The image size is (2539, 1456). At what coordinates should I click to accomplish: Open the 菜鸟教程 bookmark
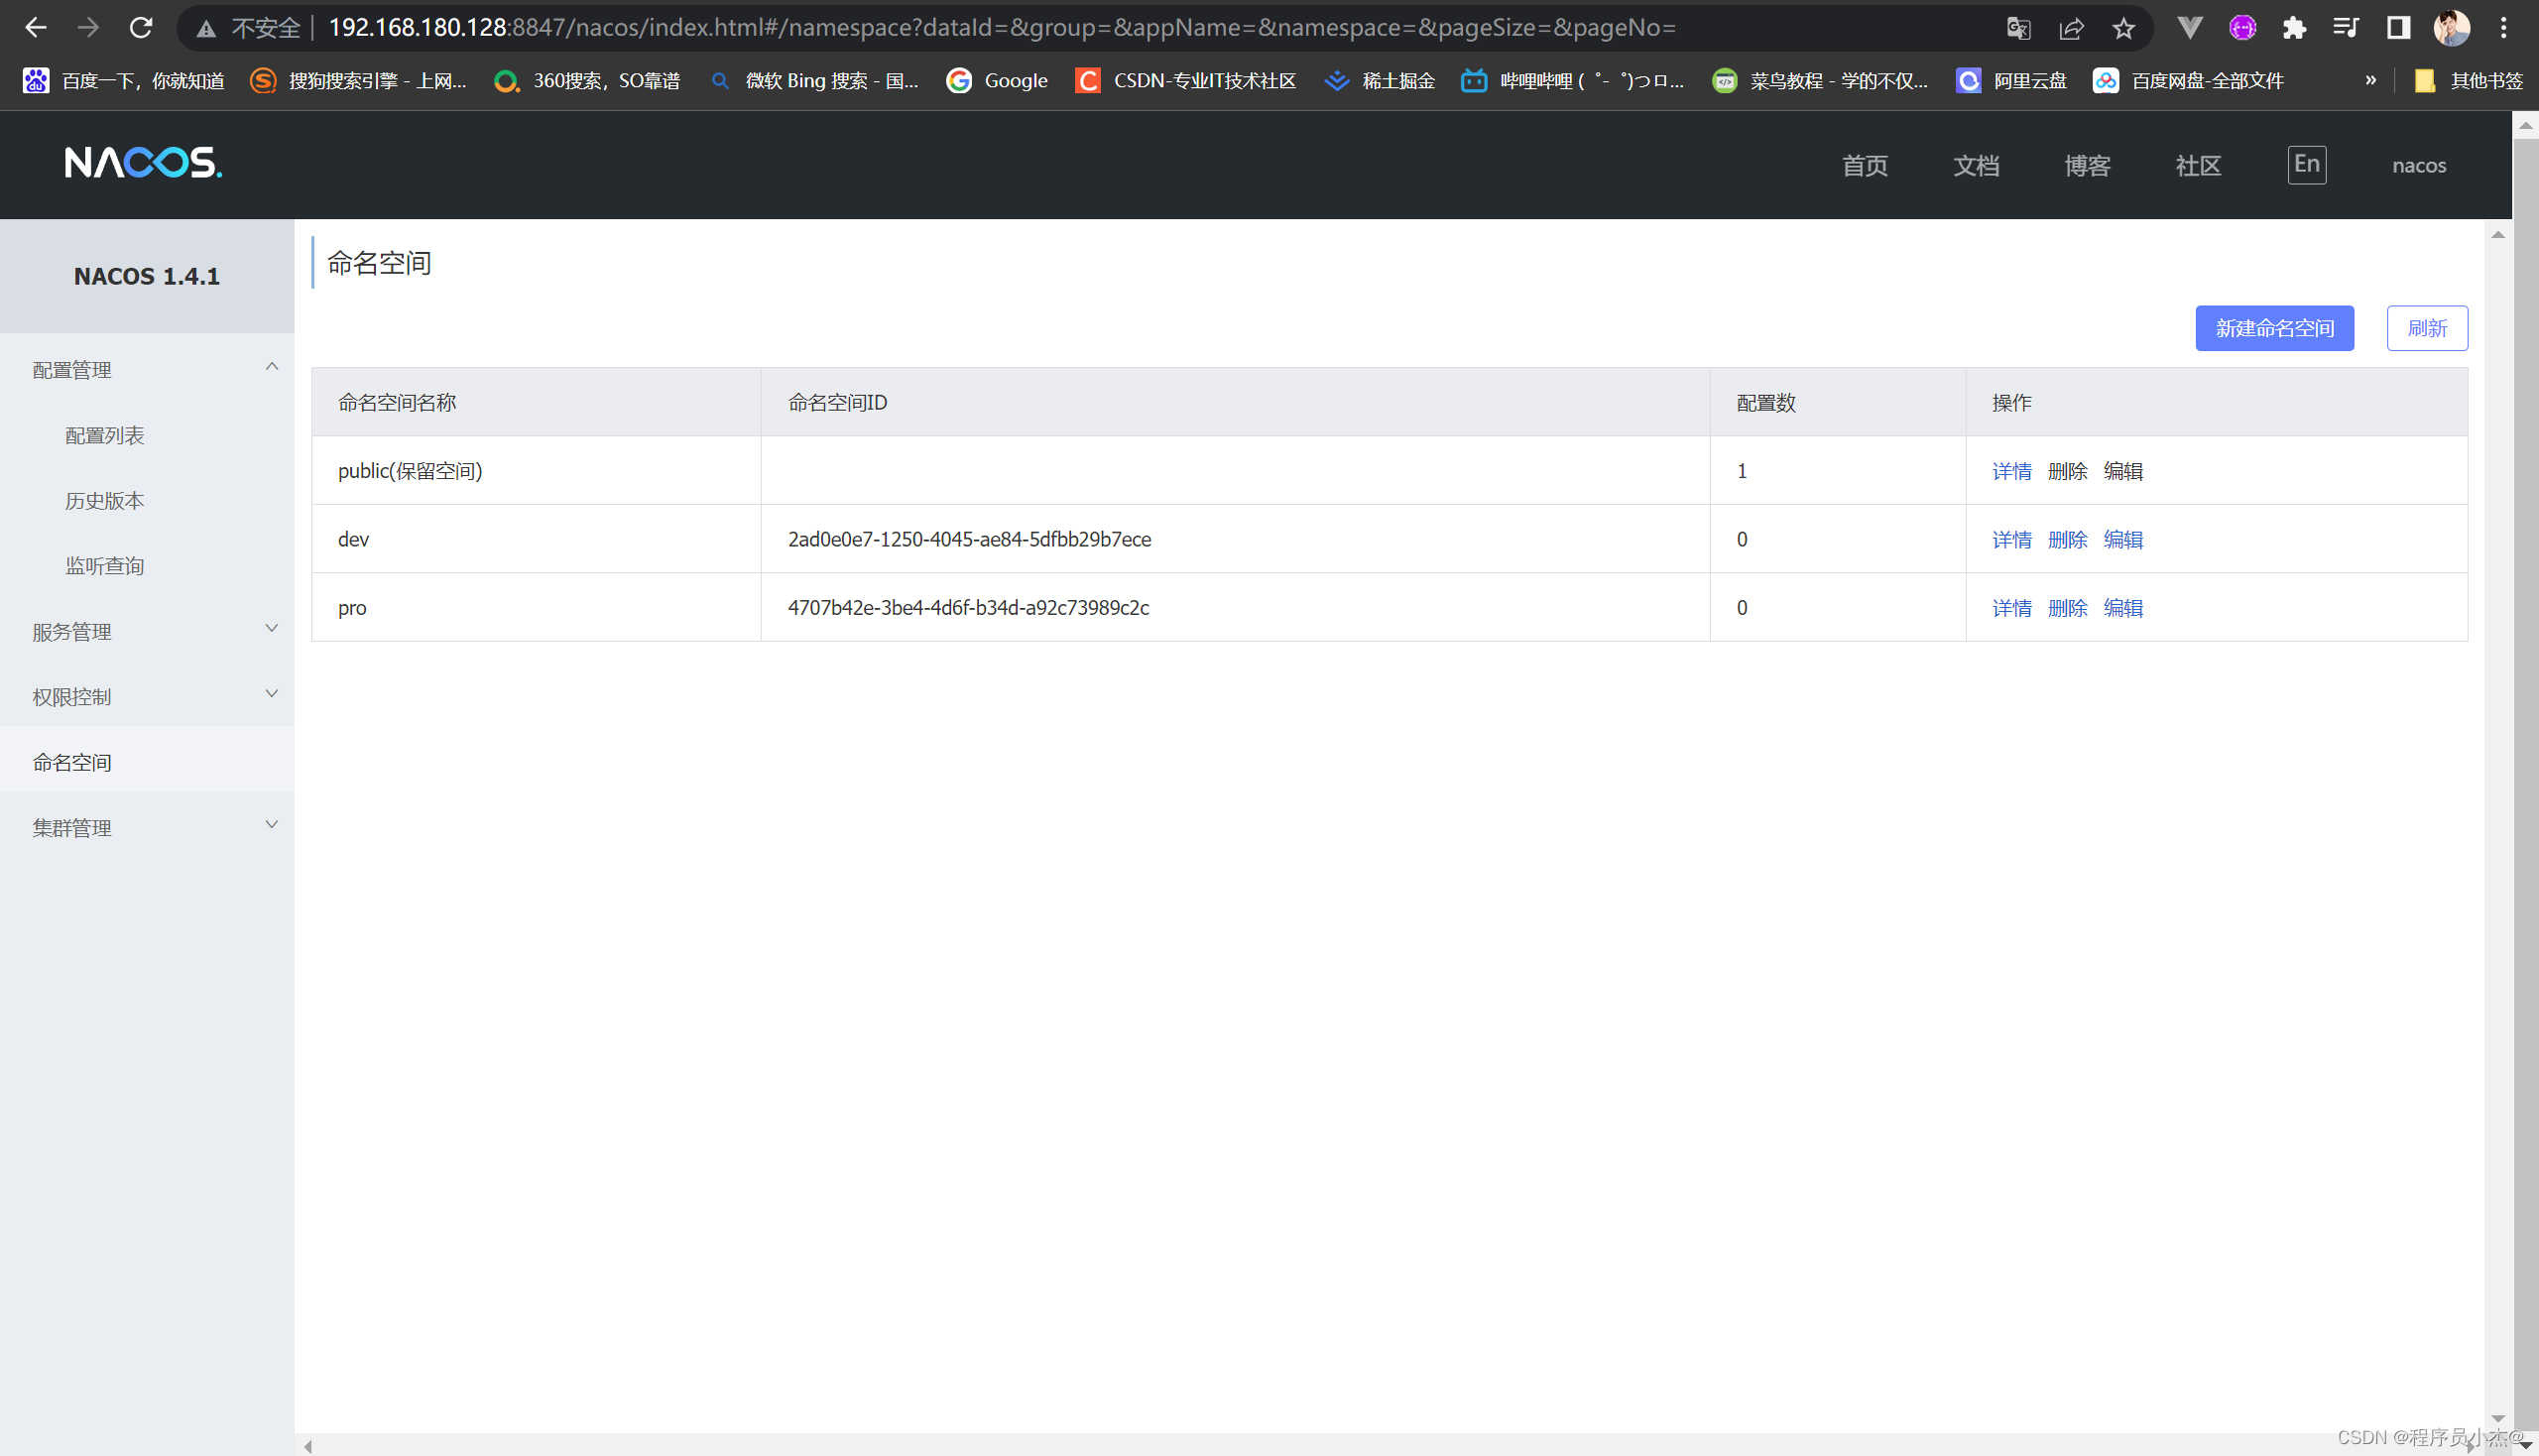point(1820,81)
